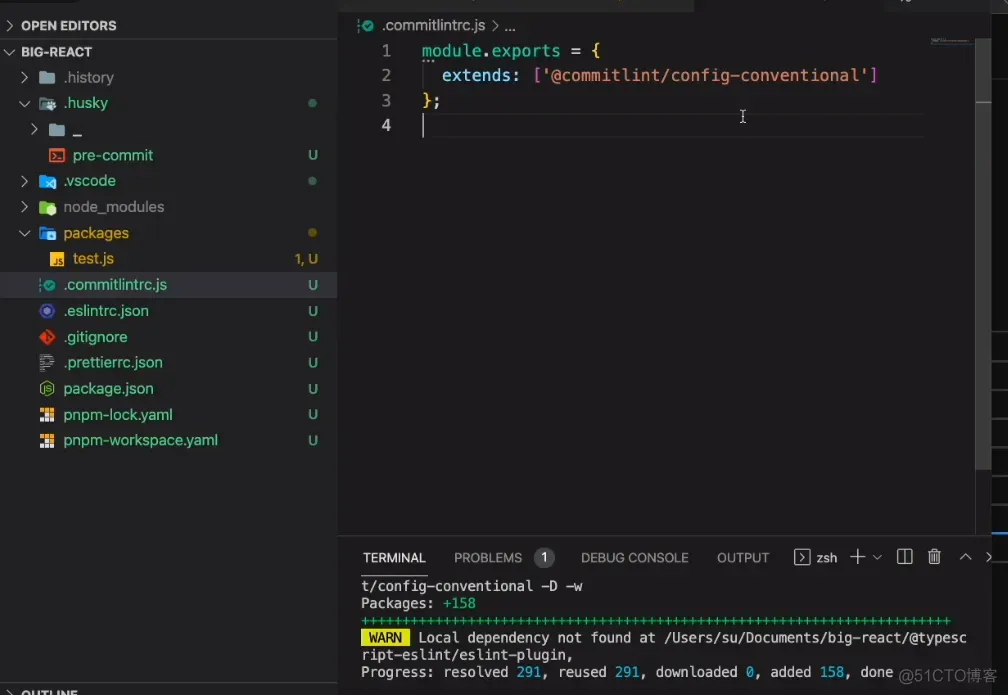Click the .gitignore git icon
Image resolution: width=1008 pixels, height=695 pixels.
47,337
